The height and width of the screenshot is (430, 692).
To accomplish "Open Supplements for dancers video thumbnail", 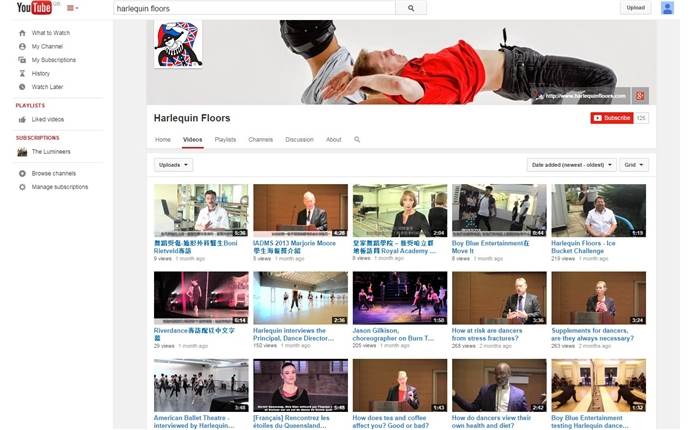I will 598,298.
